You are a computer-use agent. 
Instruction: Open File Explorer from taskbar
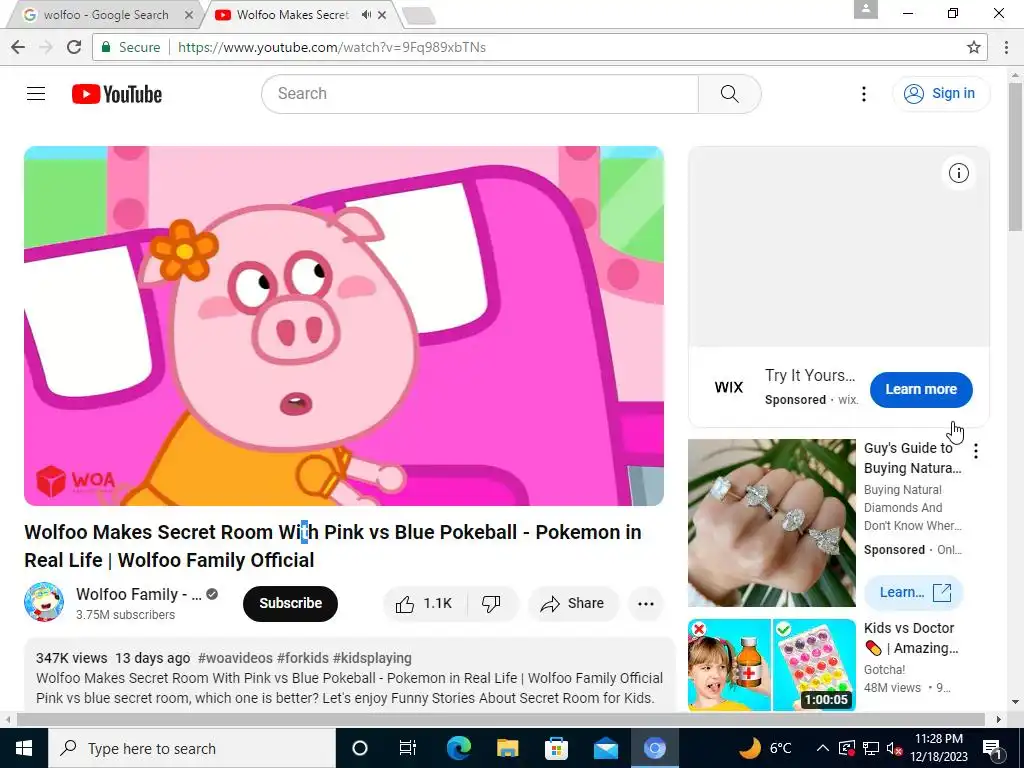click(x=507, y=748)
